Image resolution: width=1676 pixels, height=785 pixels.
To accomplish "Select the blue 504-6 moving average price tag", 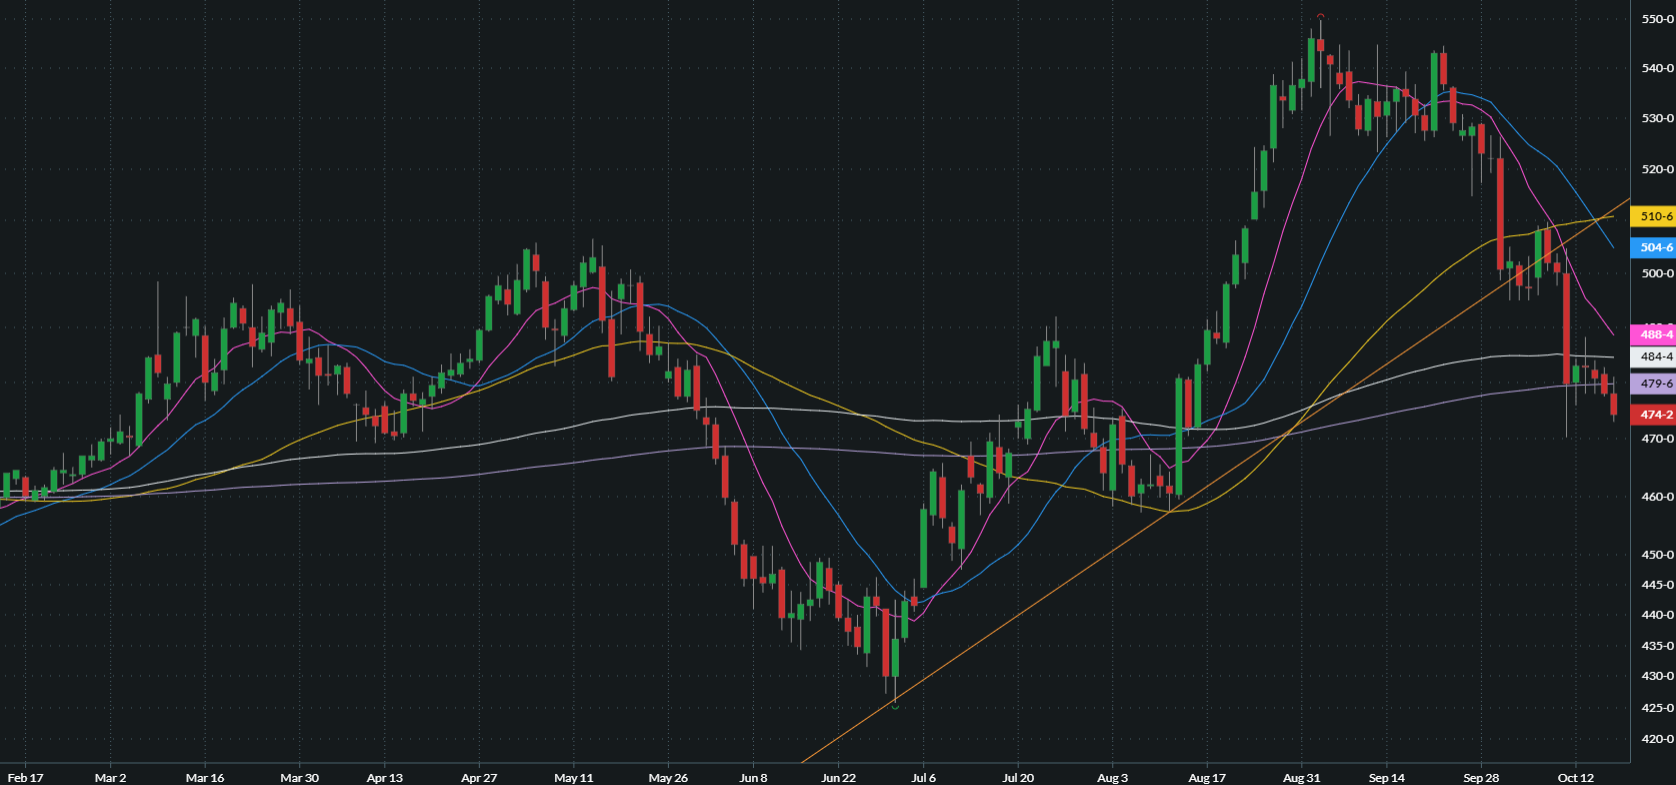I will pos(1653,247).
